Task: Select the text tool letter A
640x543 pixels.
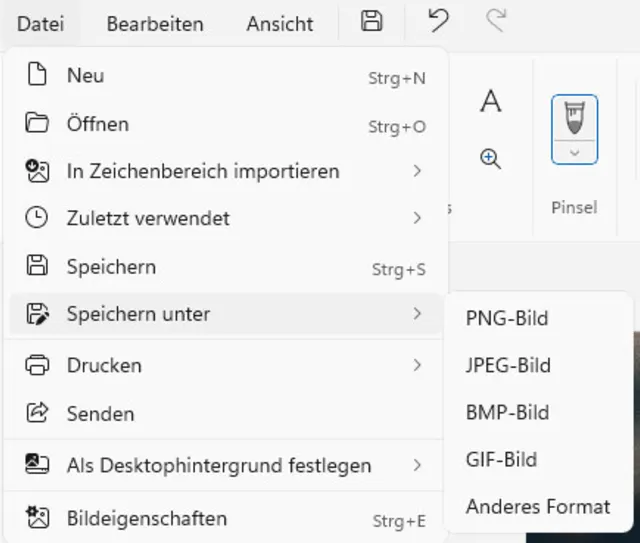Action: tap(490, 101)
